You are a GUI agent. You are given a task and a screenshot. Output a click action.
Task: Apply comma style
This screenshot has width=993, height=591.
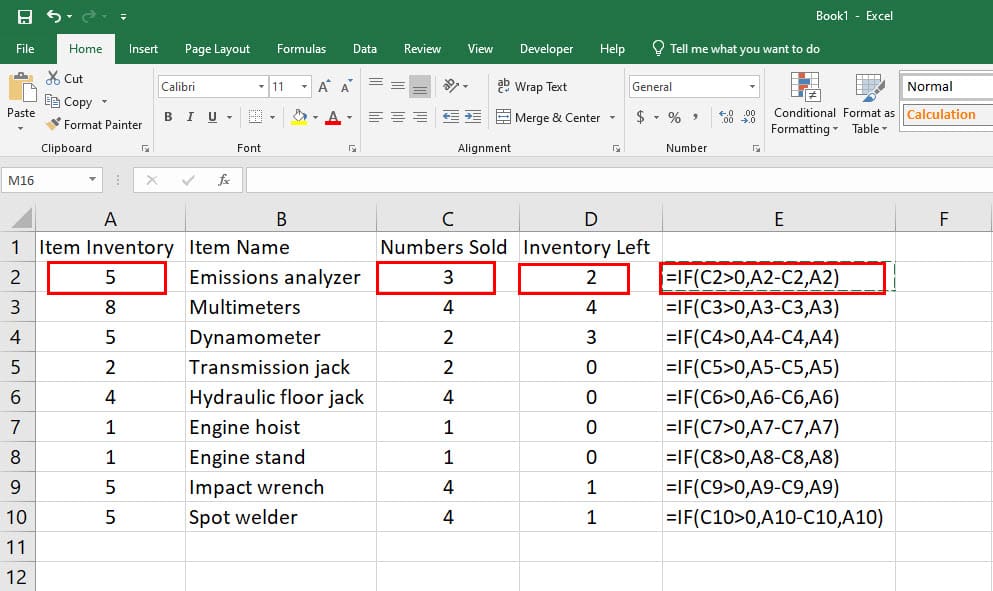(696, 117)
